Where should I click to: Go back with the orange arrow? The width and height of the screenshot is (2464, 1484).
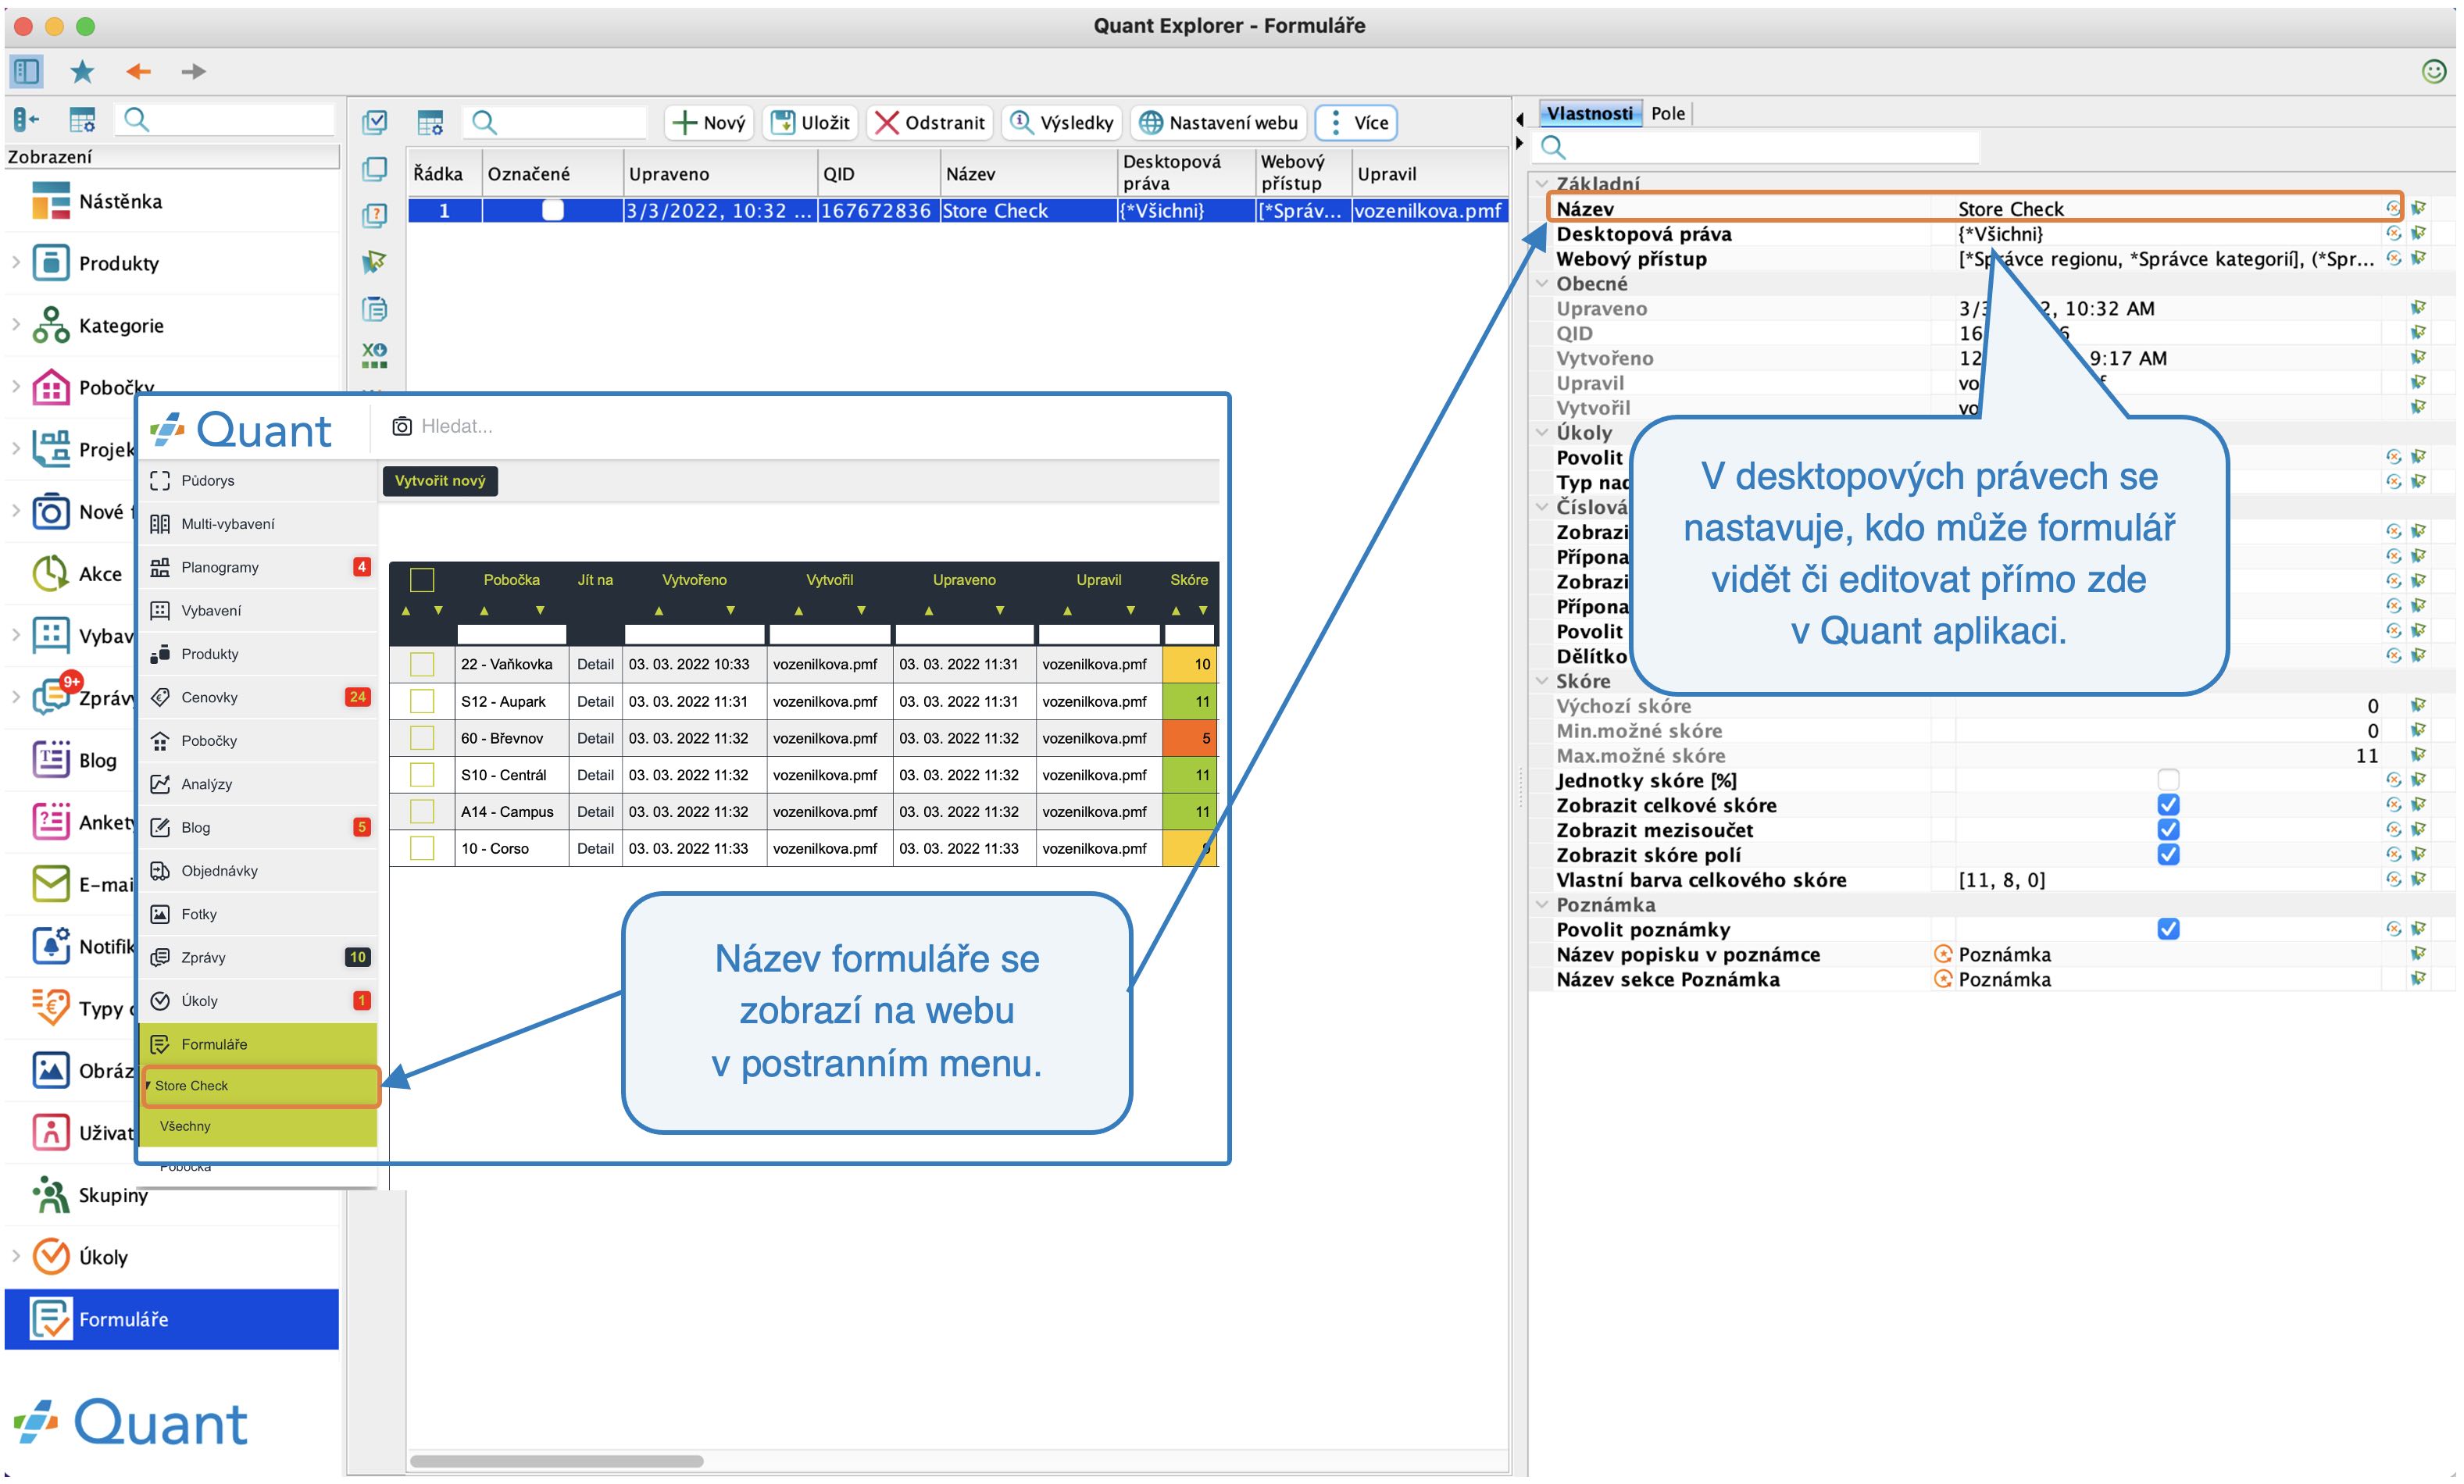point(138,71)
